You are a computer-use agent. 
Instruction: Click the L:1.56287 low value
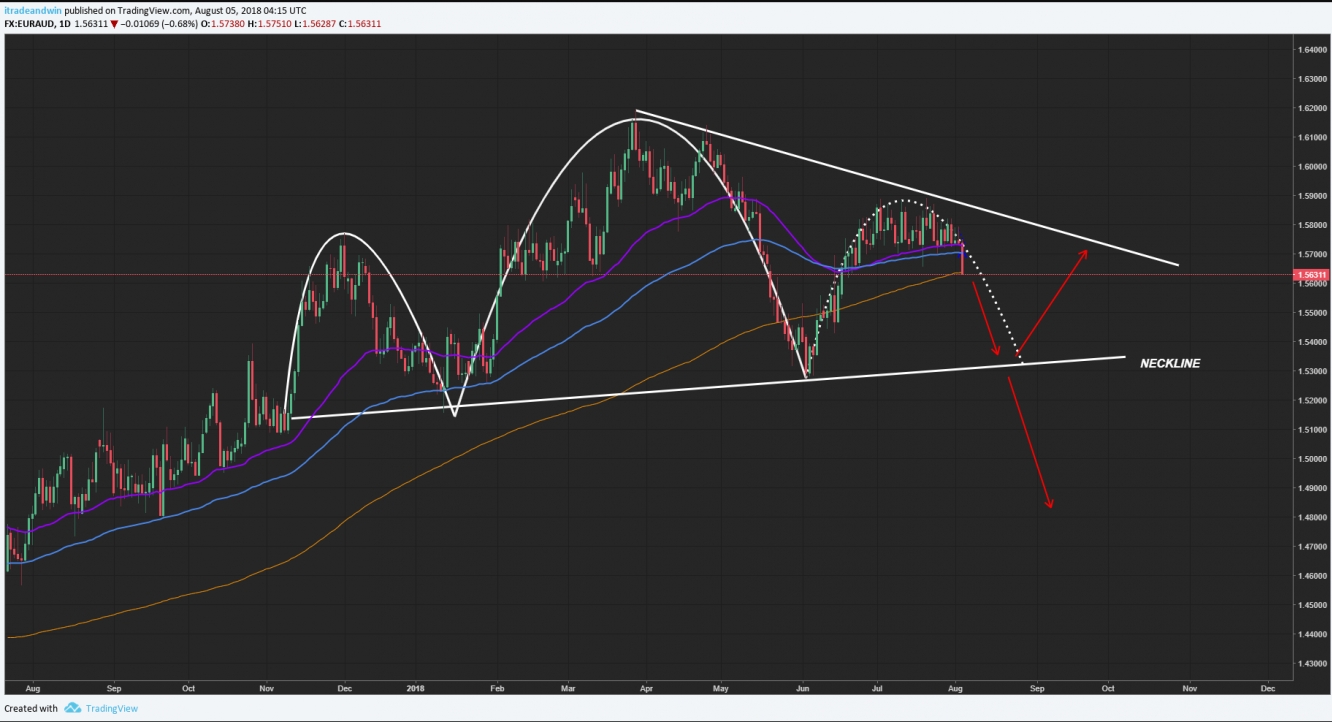tap(316, 23)
